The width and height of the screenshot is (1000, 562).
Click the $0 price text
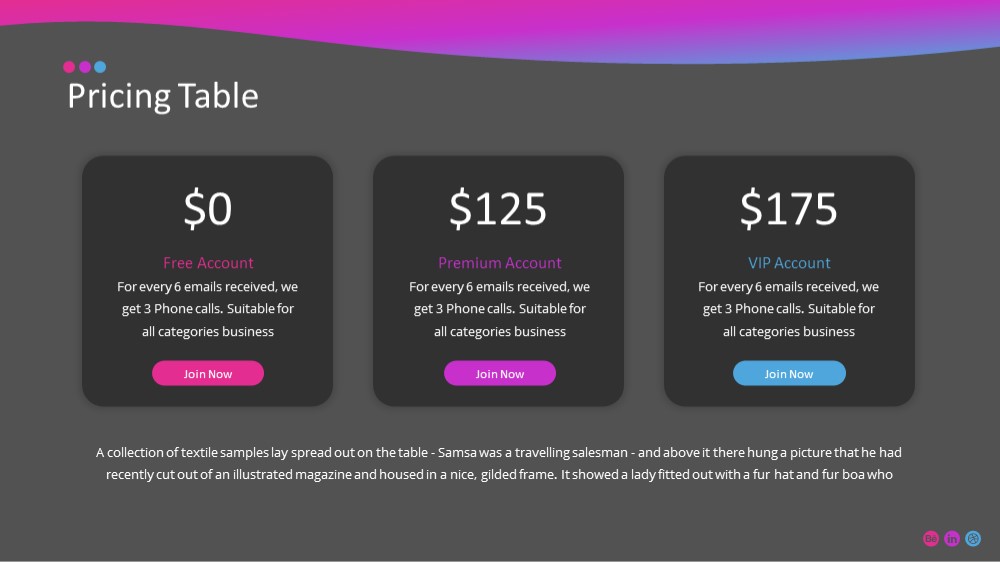[x=208, y=208]
